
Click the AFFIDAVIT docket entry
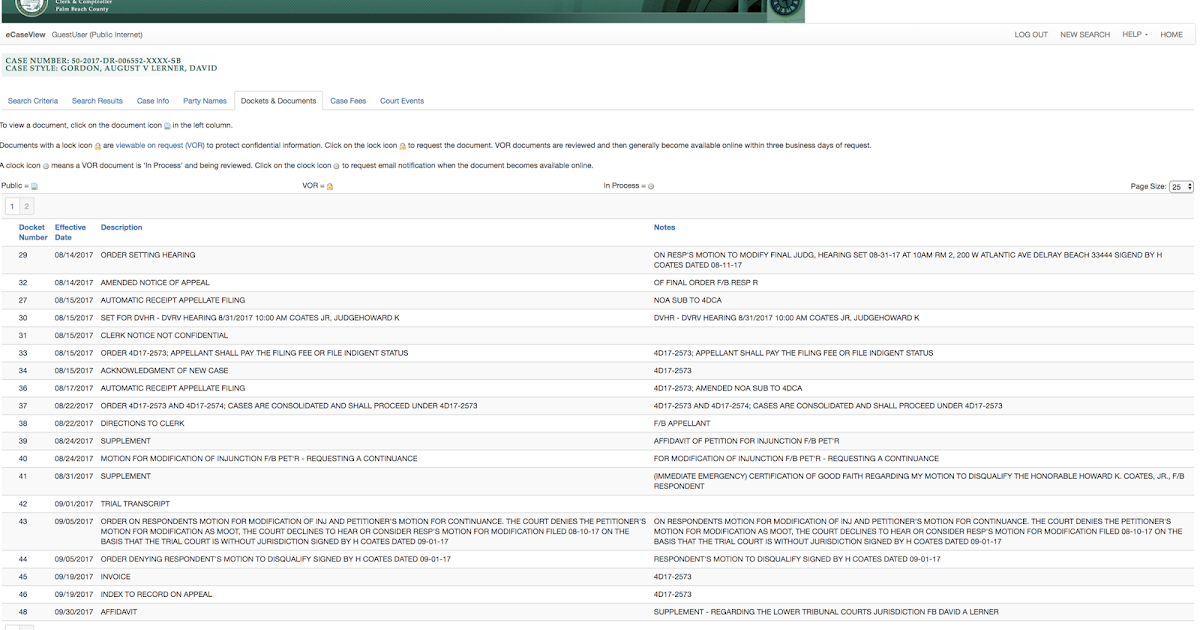point(121,612)
